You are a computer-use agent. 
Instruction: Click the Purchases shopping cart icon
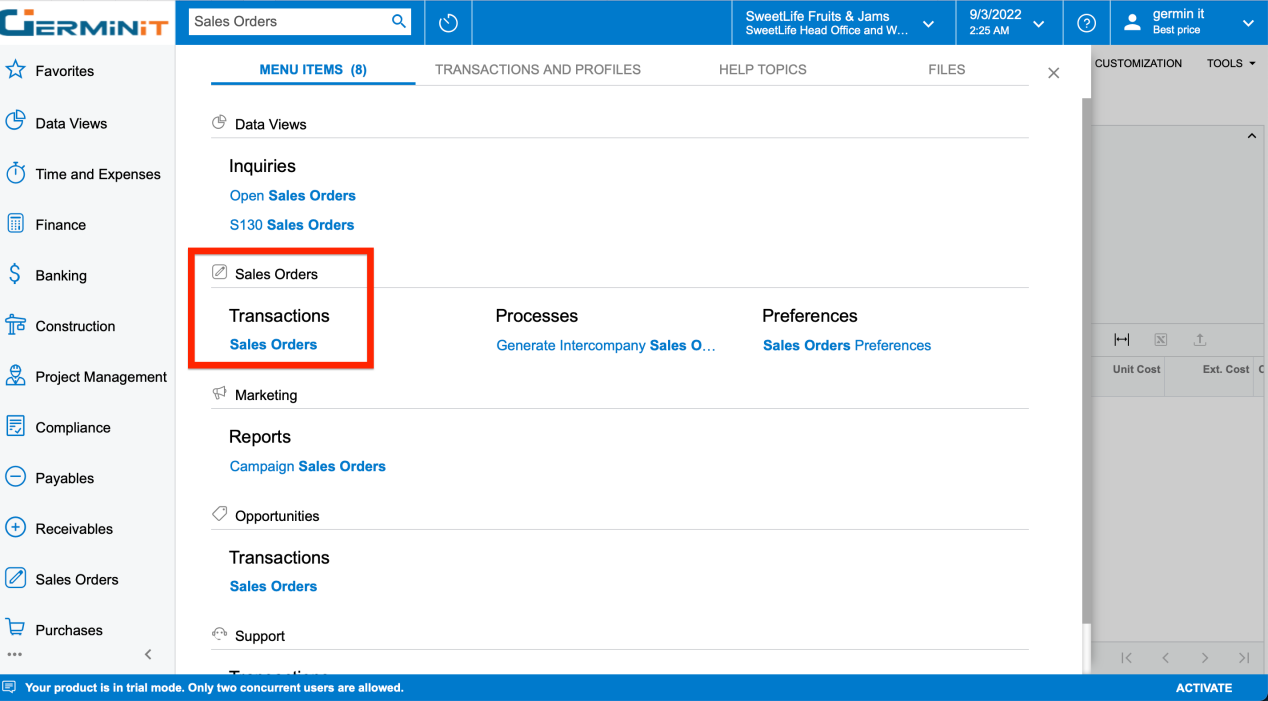point(15,628)
